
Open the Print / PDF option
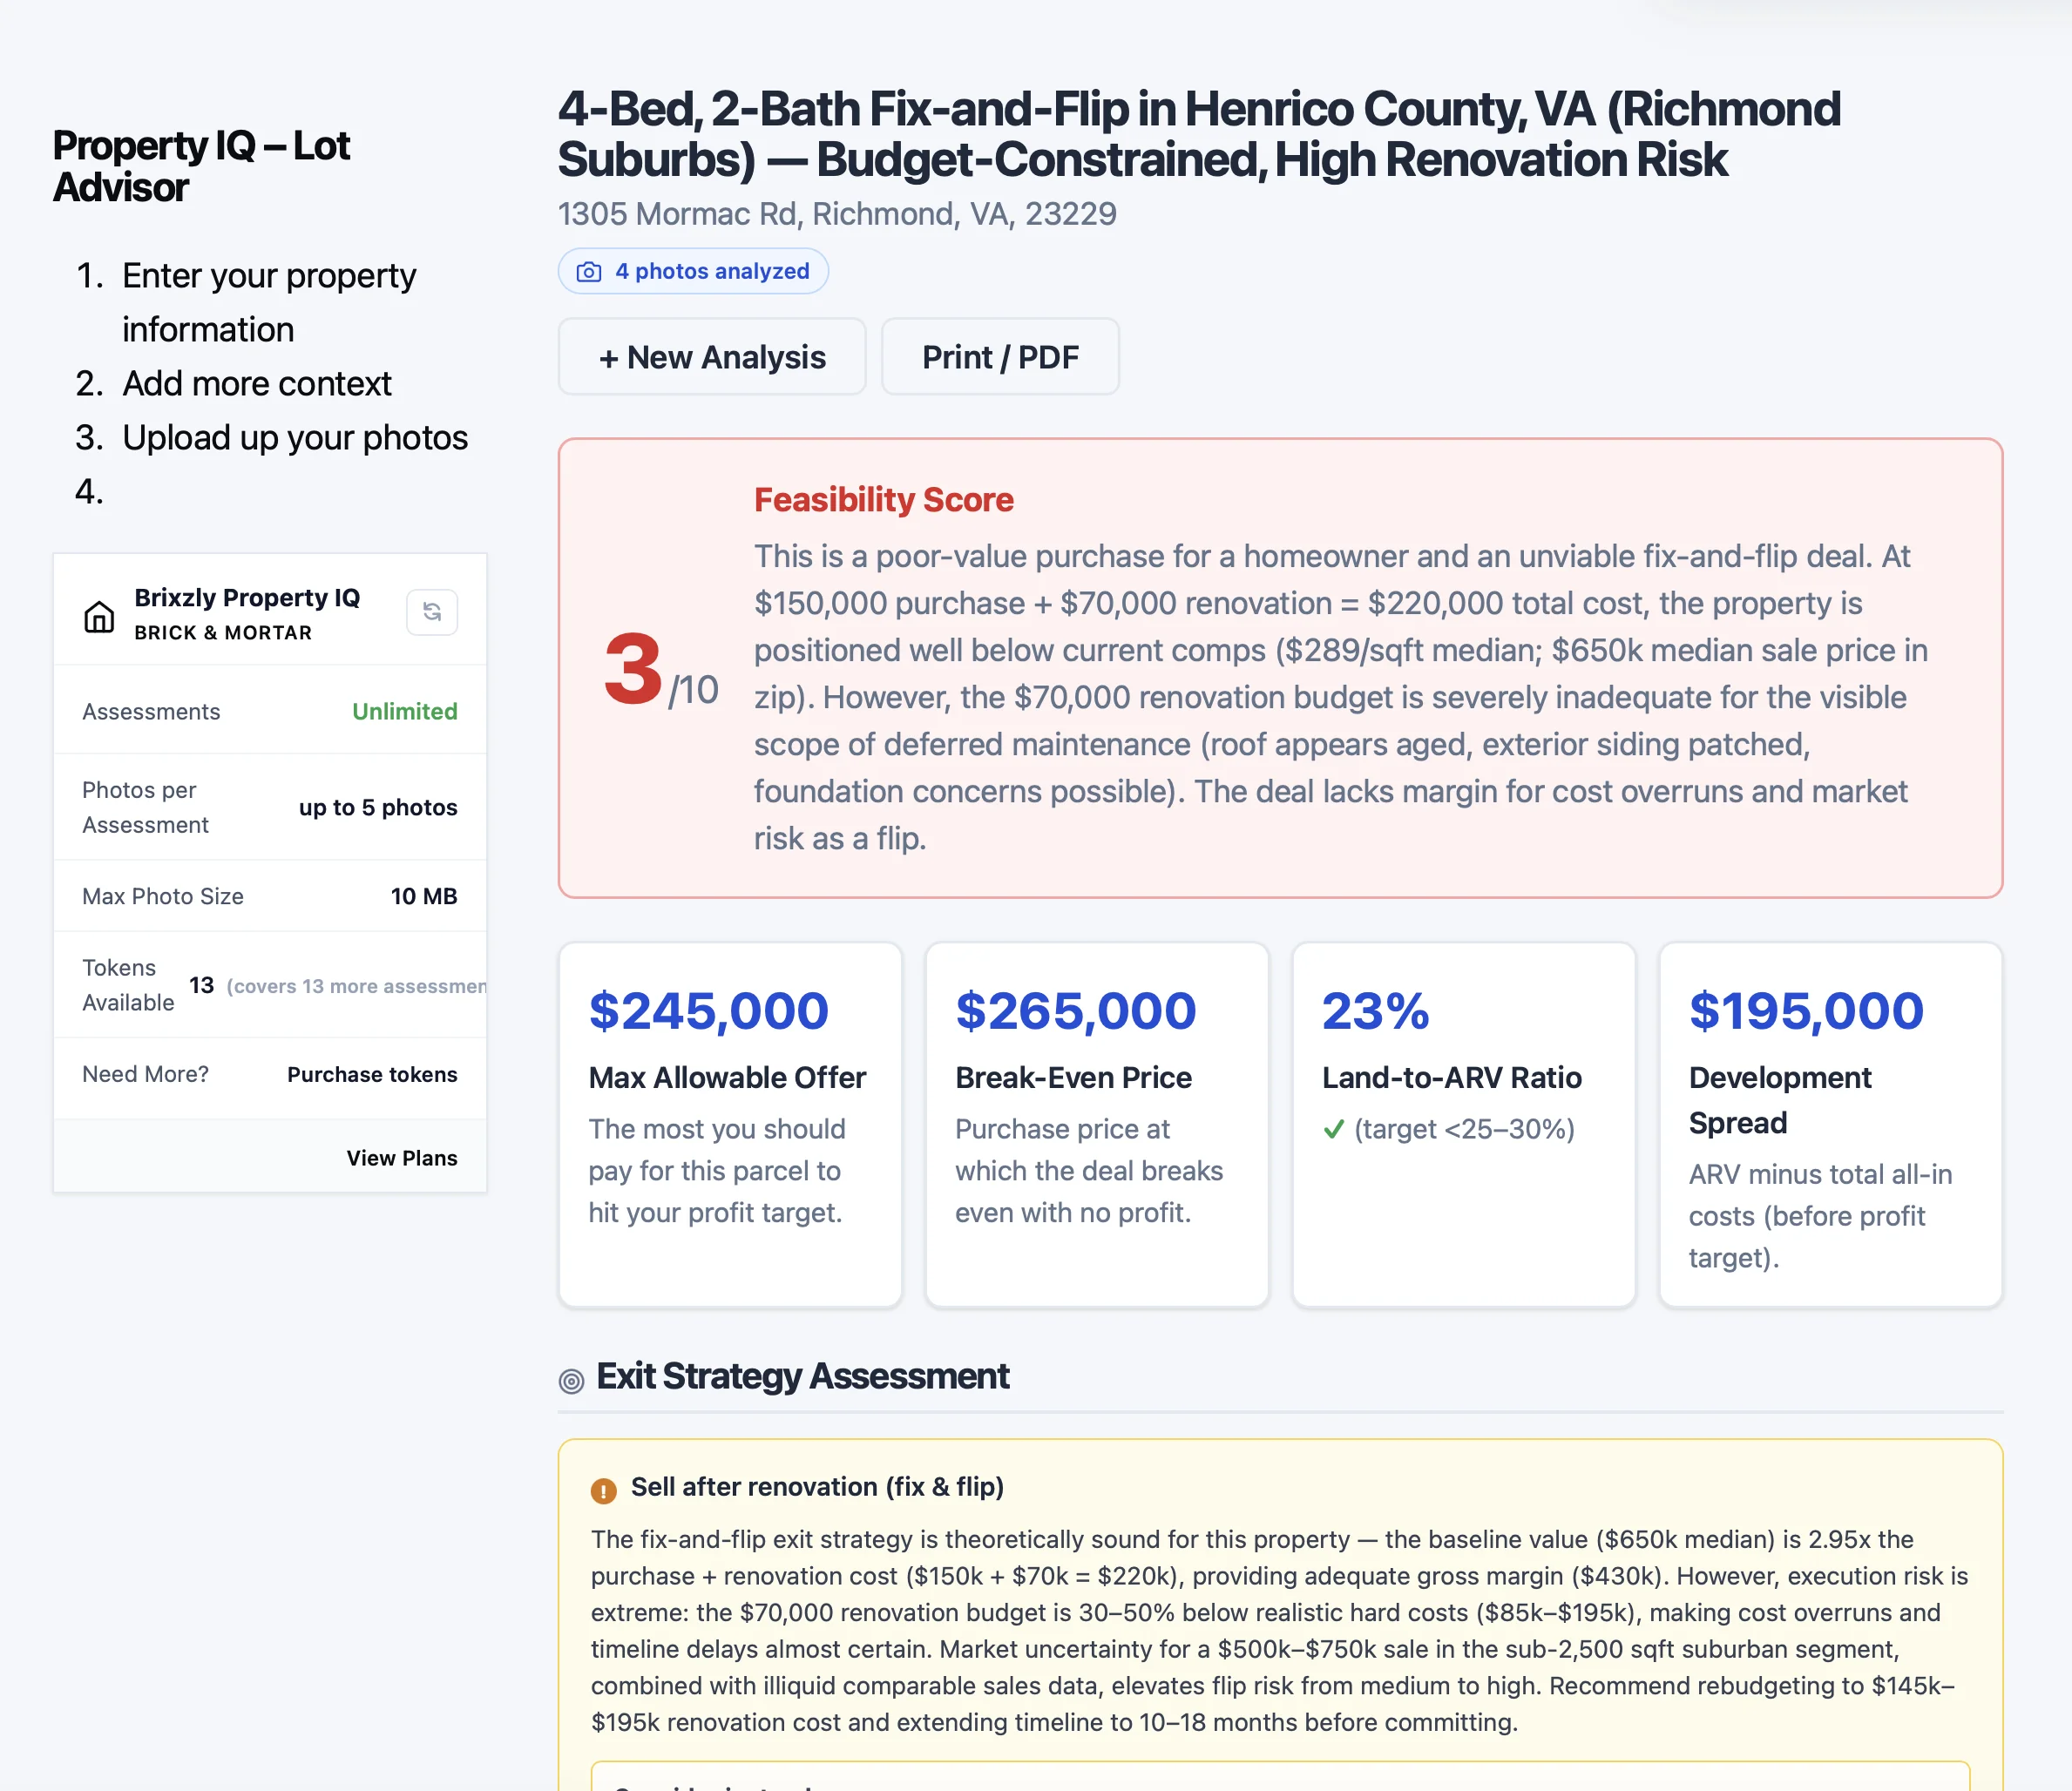pyautogui.click(x=1000, y=357)
